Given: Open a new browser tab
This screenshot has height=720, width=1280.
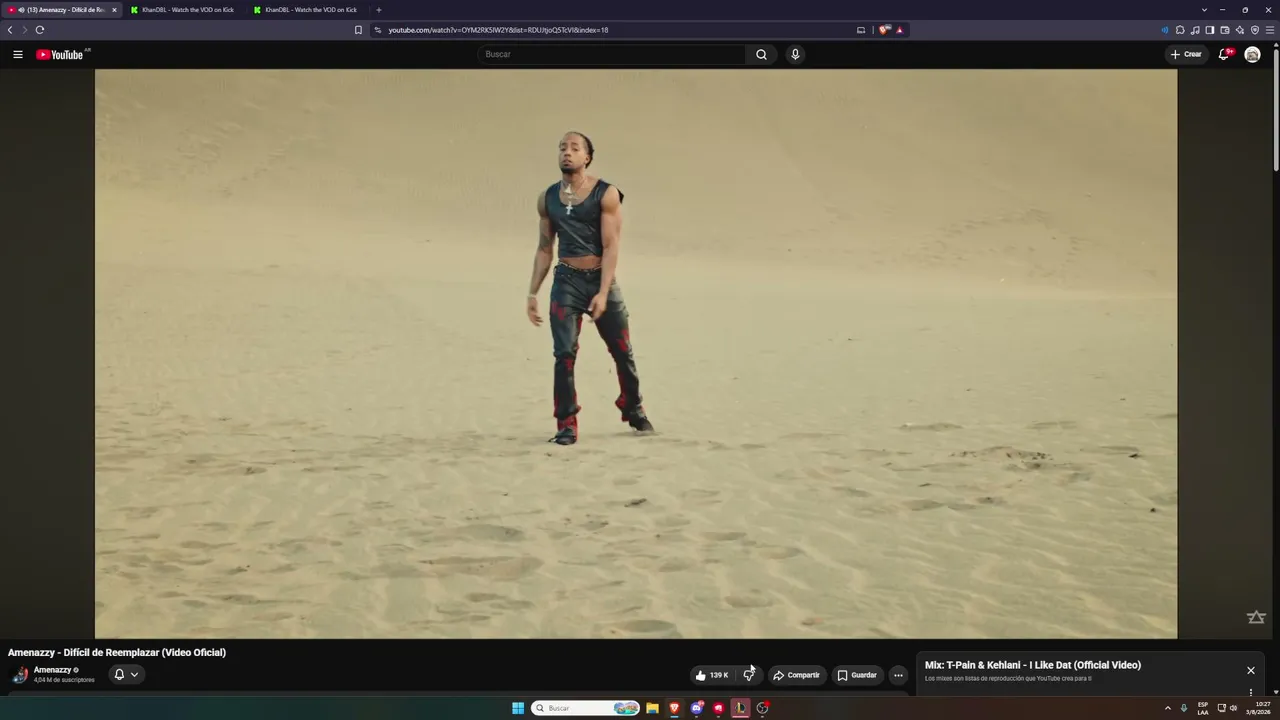Looking at the screenshot, I should [379, 10].
